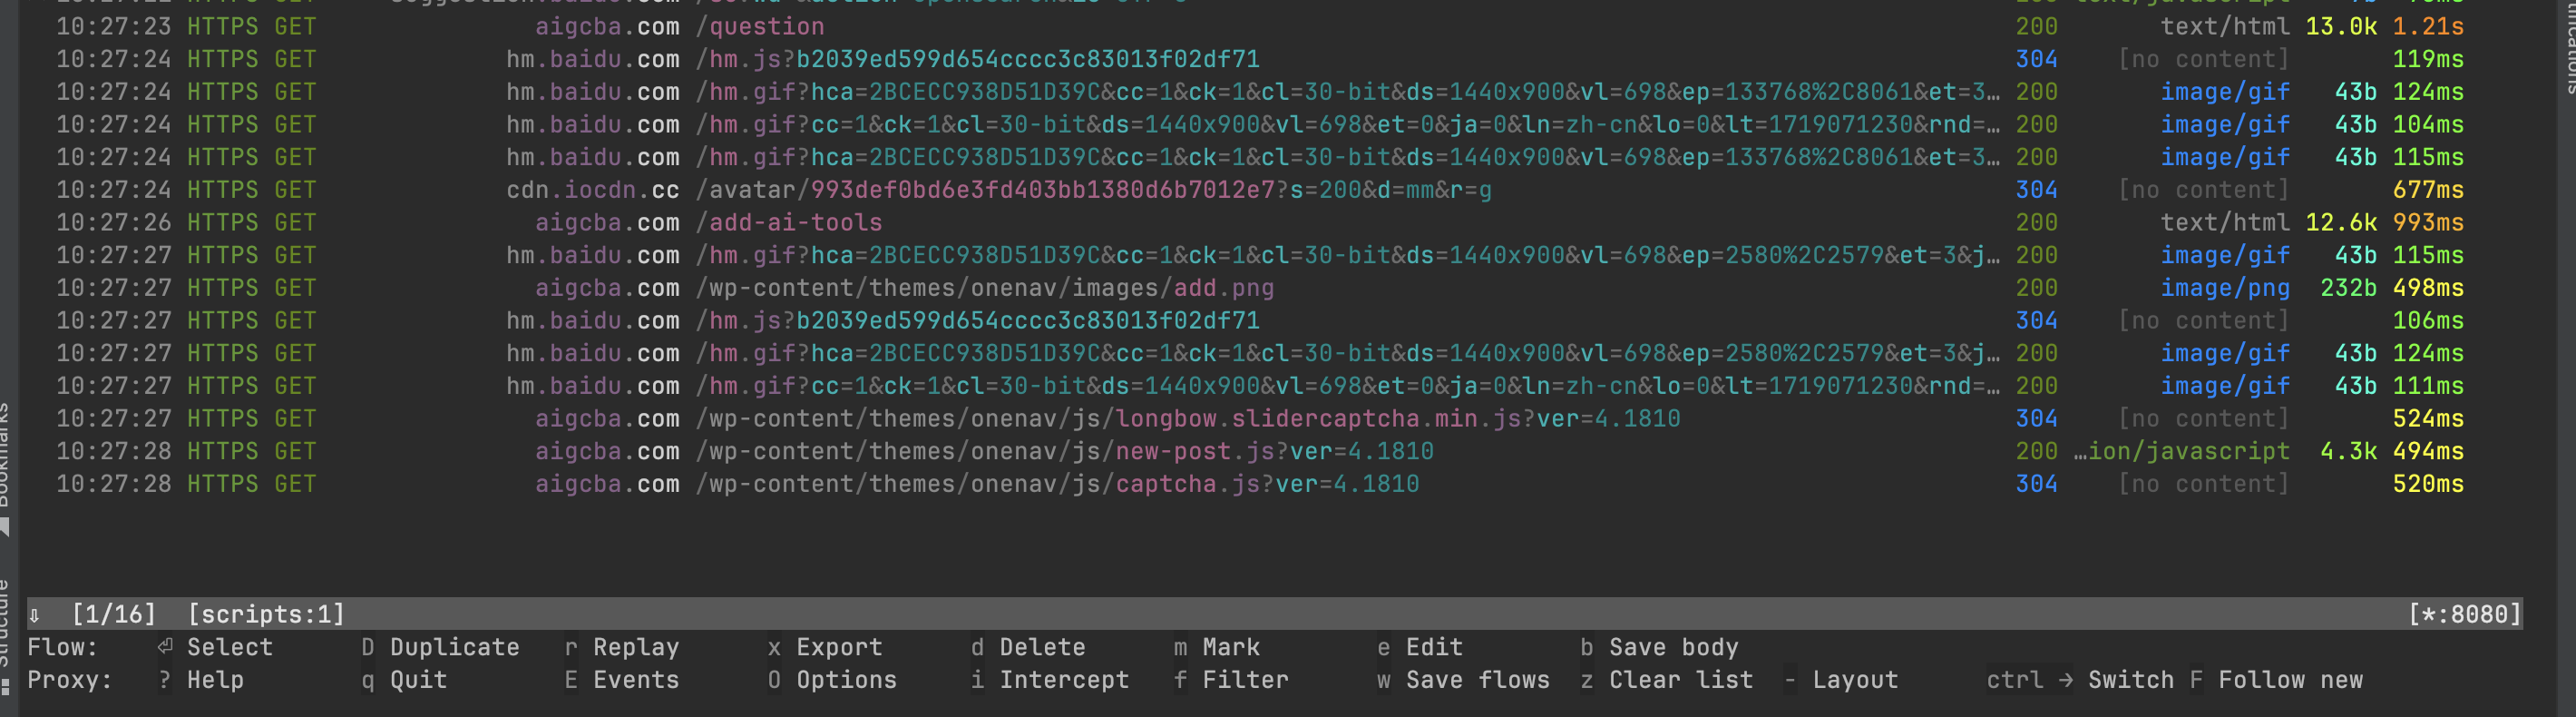
Task: Click the Follow new toggle hint
Action: [x=2290, y=680]
